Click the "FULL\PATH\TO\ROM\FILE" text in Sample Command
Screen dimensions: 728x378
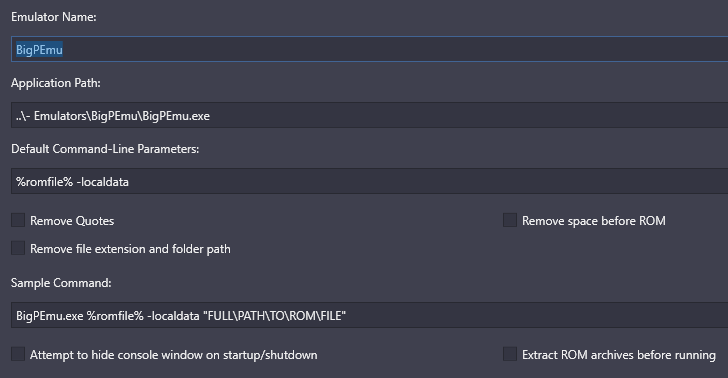274,316
